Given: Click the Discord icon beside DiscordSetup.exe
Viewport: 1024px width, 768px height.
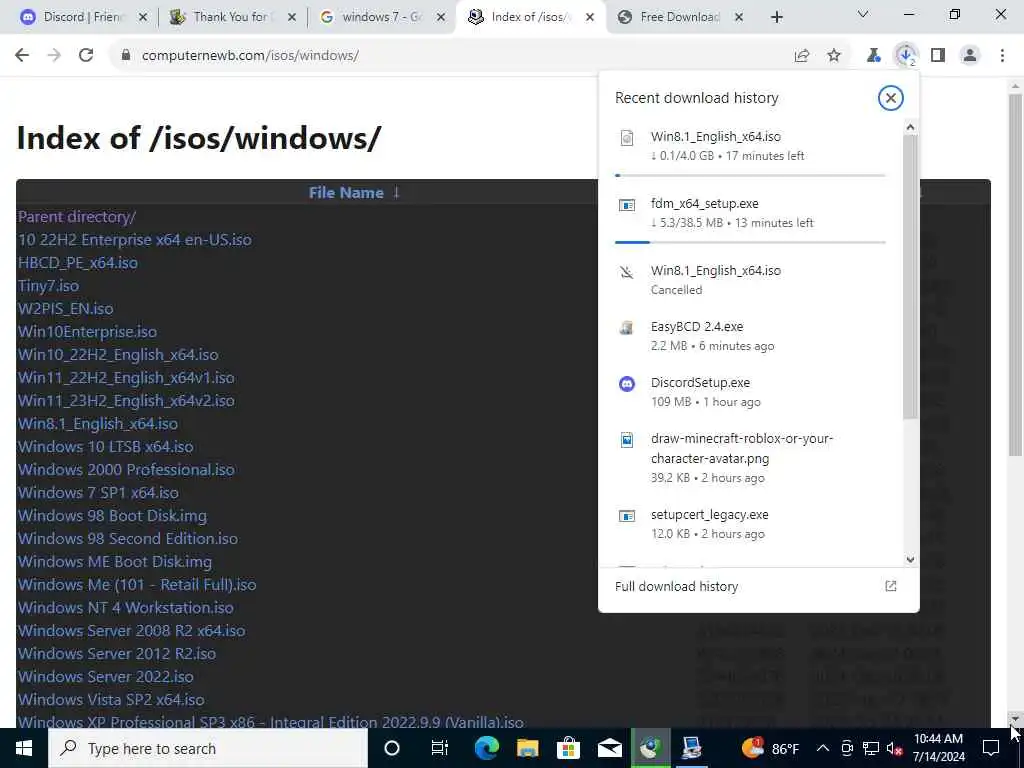Looking at the screenshot, I should 626,384.
